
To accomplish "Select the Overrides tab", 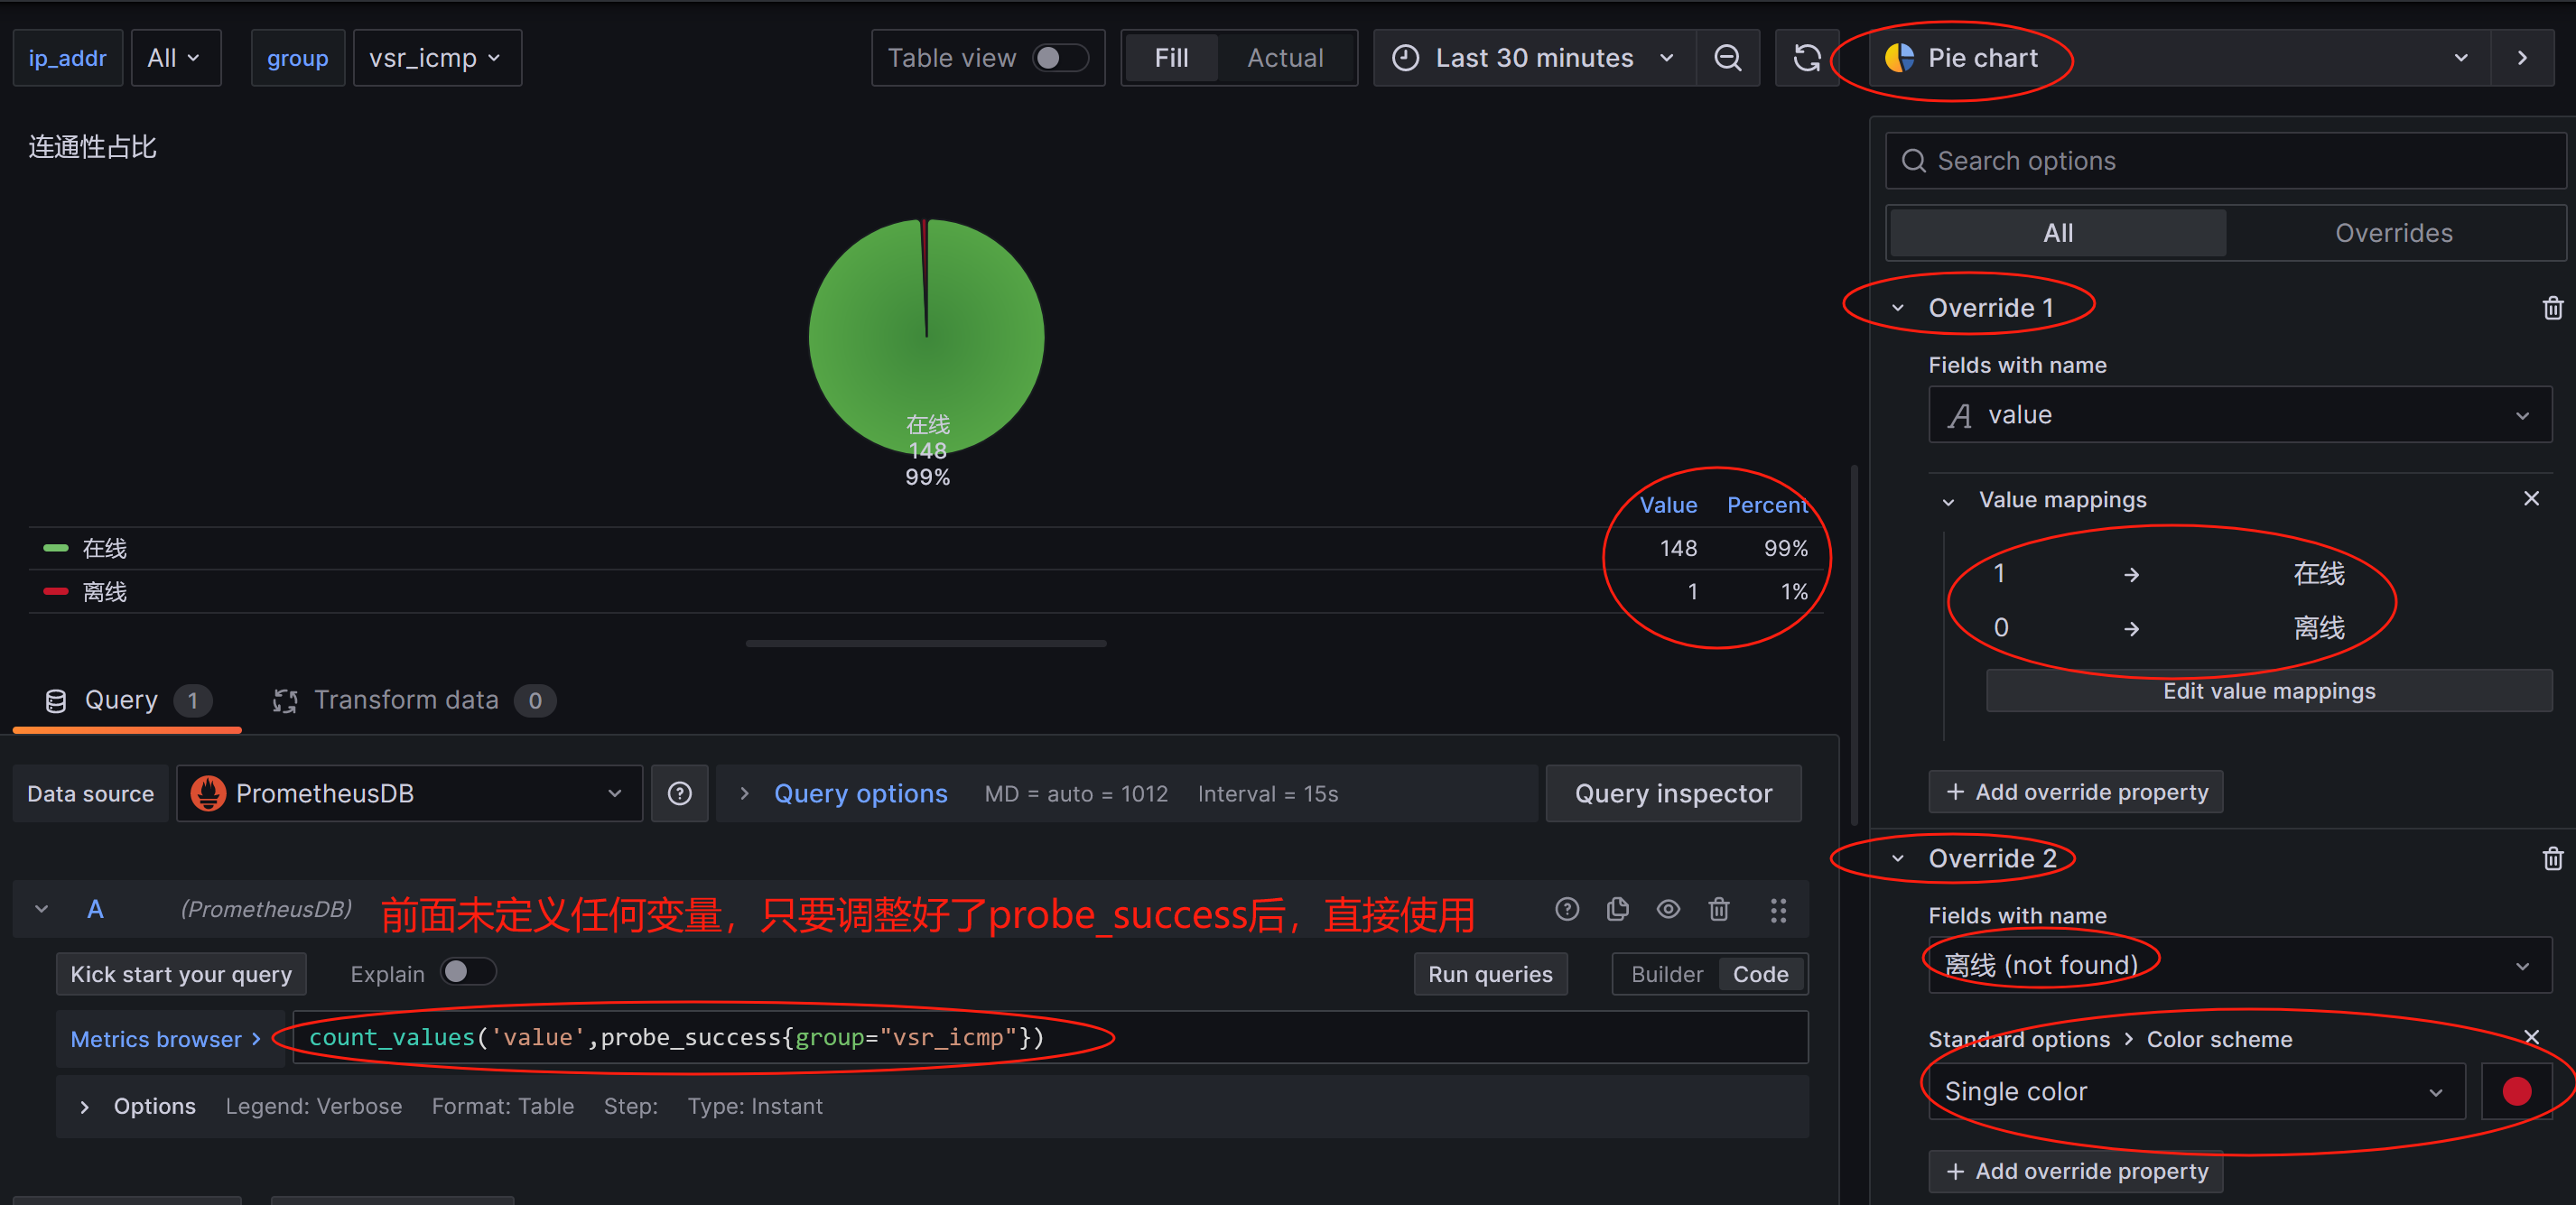I will click(x=2393, y=233).
